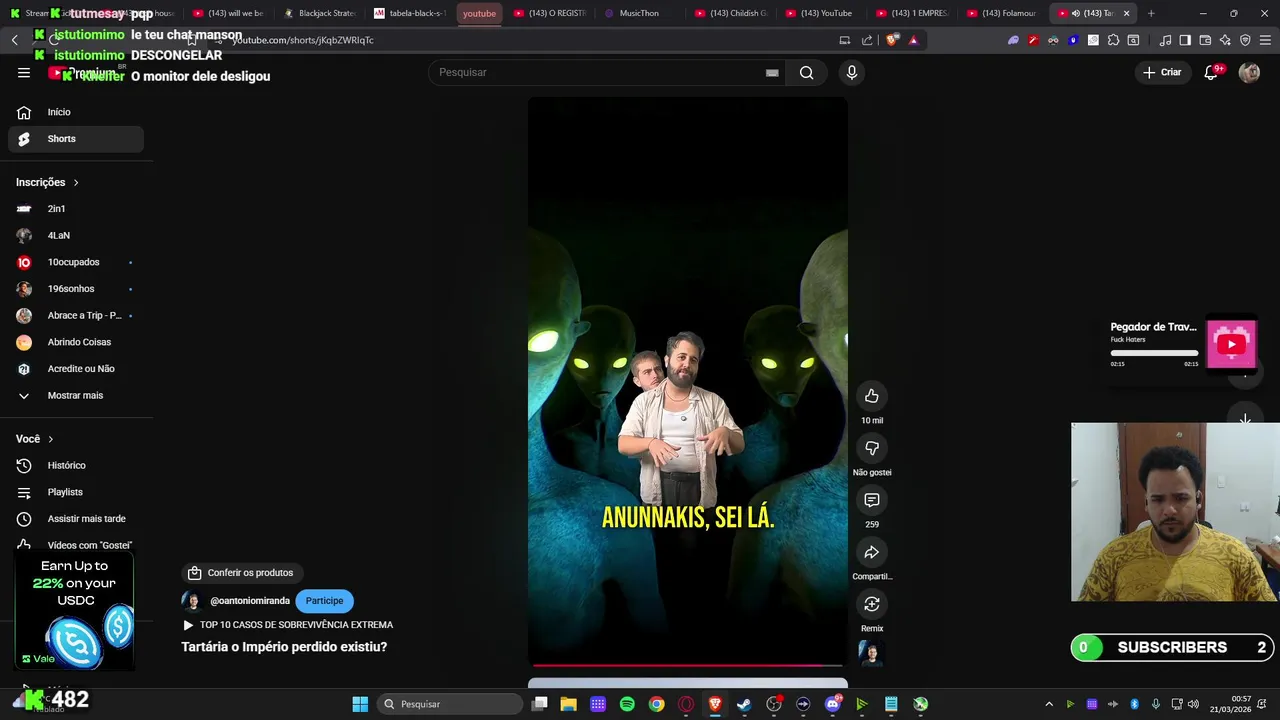Click the search magnifier button
Viewport: 1280px width, 720px height.
point(806,72)
